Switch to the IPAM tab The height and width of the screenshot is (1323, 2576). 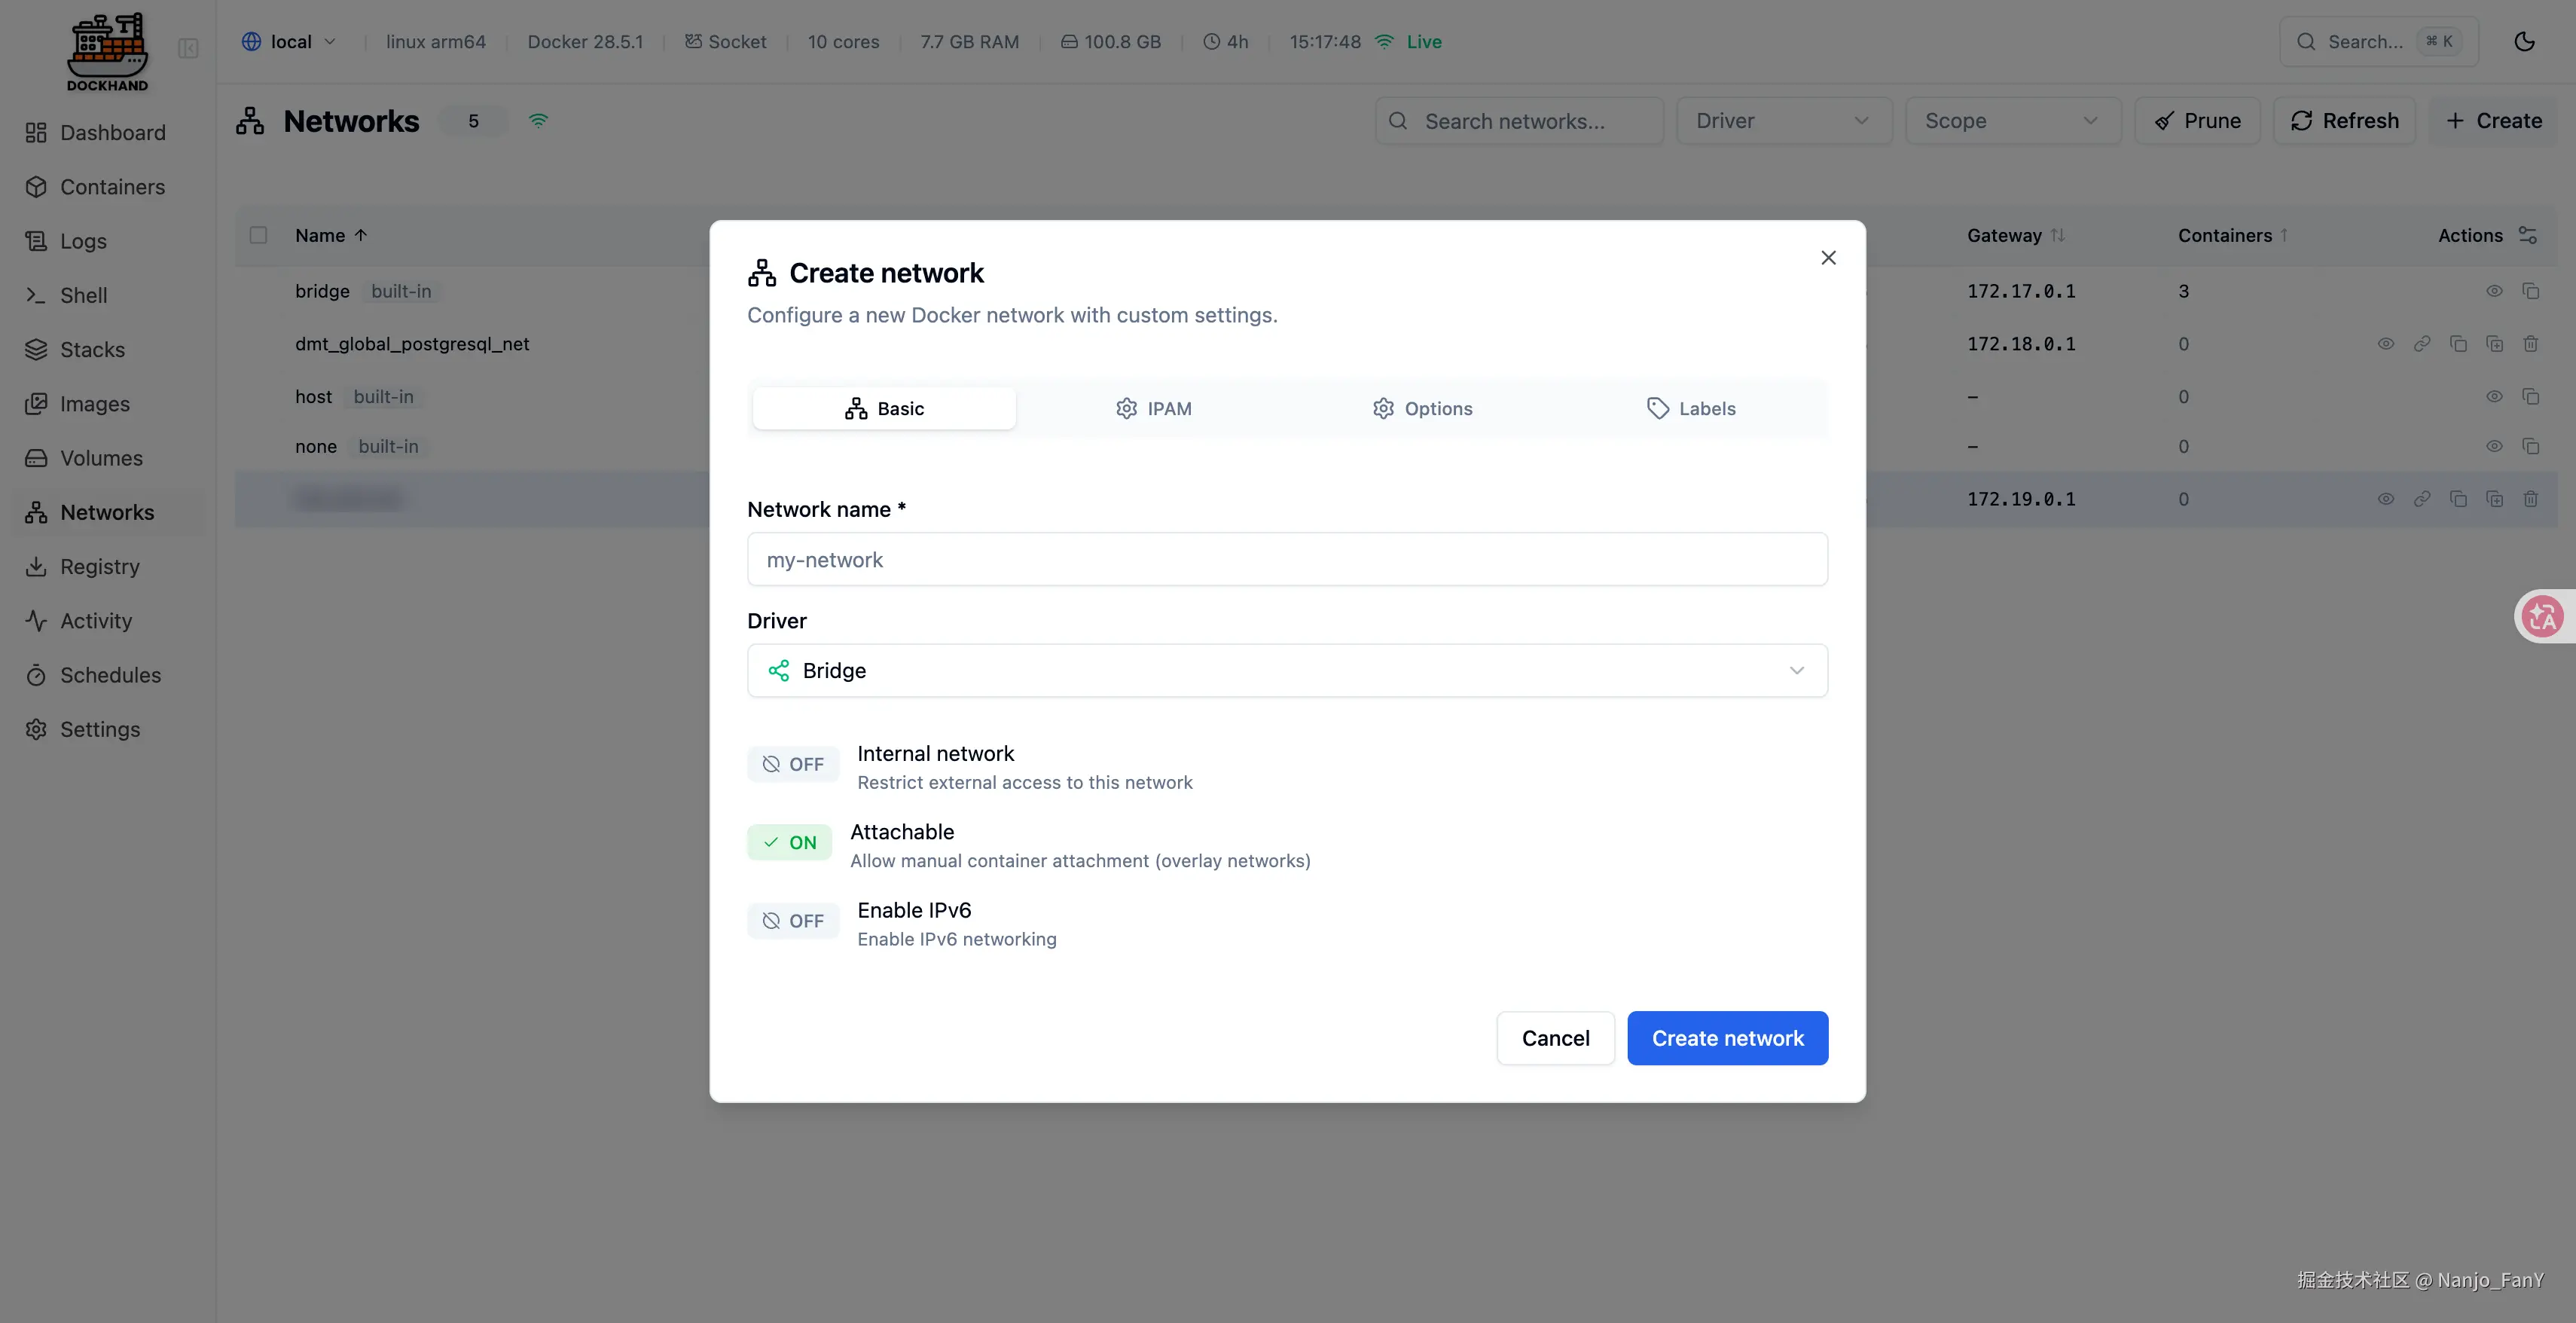[1153, 408]
